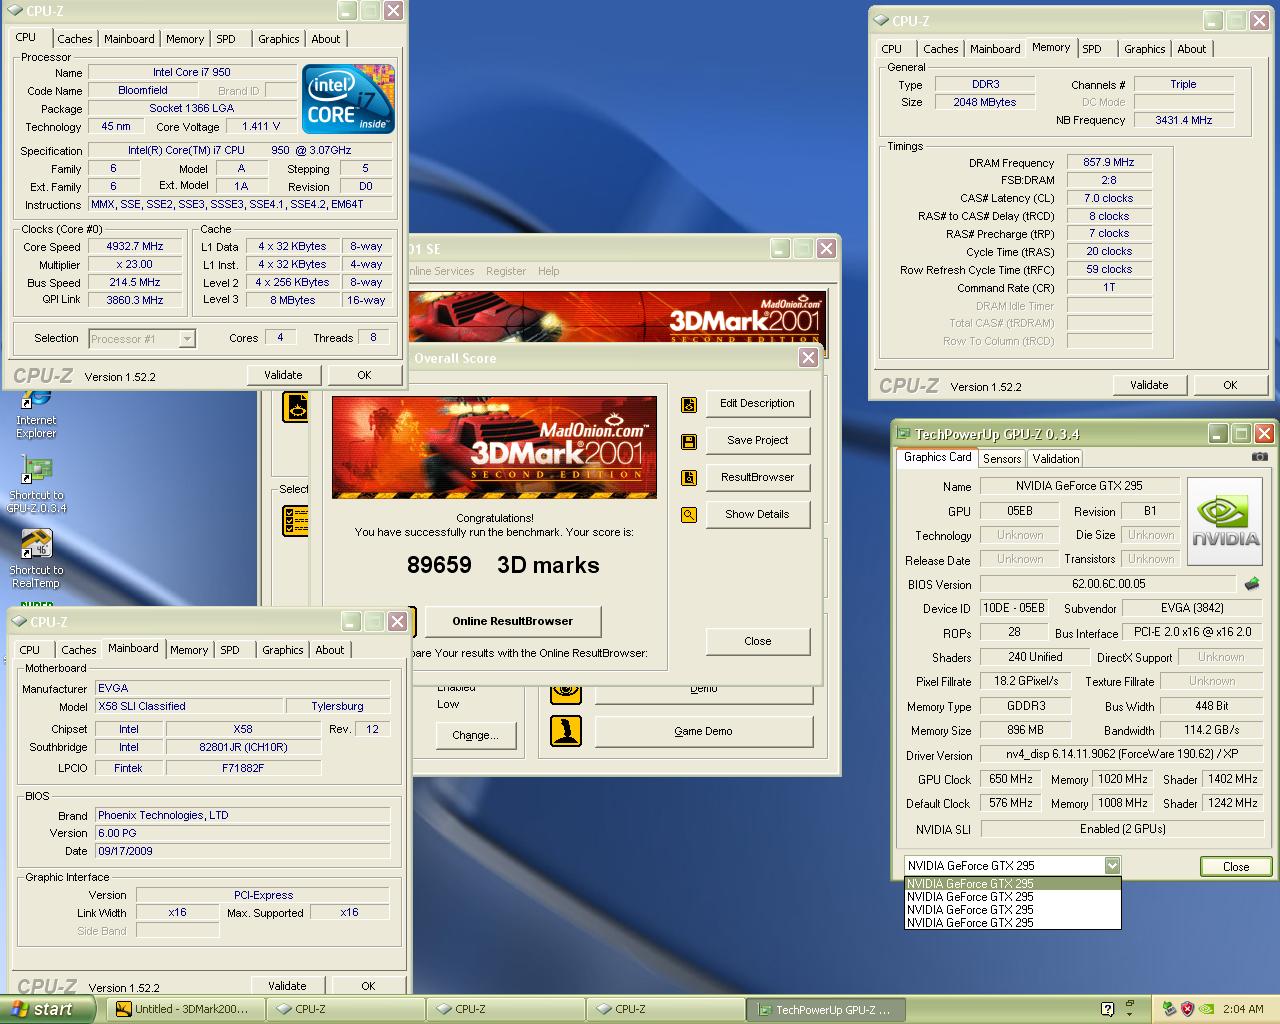Select the Internet Explorer desktop icon
Image resolution: width=1280 pixels, height=1024 pixels.
[x=36, y=412]
